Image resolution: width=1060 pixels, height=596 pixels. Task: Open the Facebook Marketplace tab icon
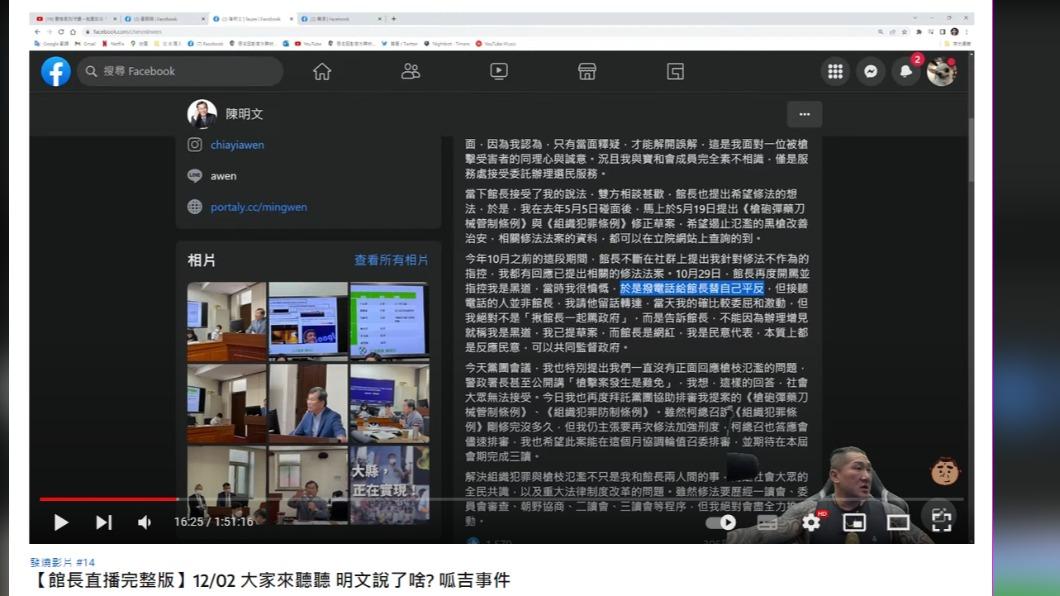[x=587, y=71]
